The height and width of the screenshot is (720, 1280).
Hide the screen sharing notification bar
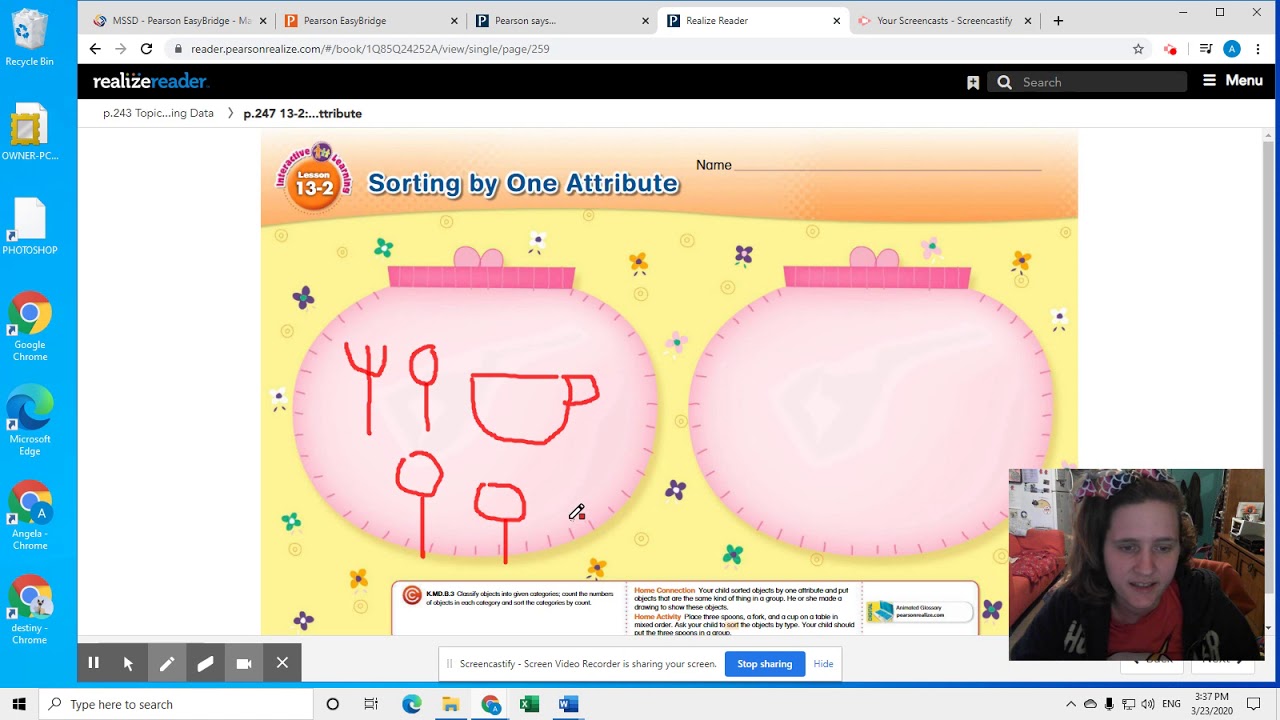pyautogui.click(x=823, y=664)
